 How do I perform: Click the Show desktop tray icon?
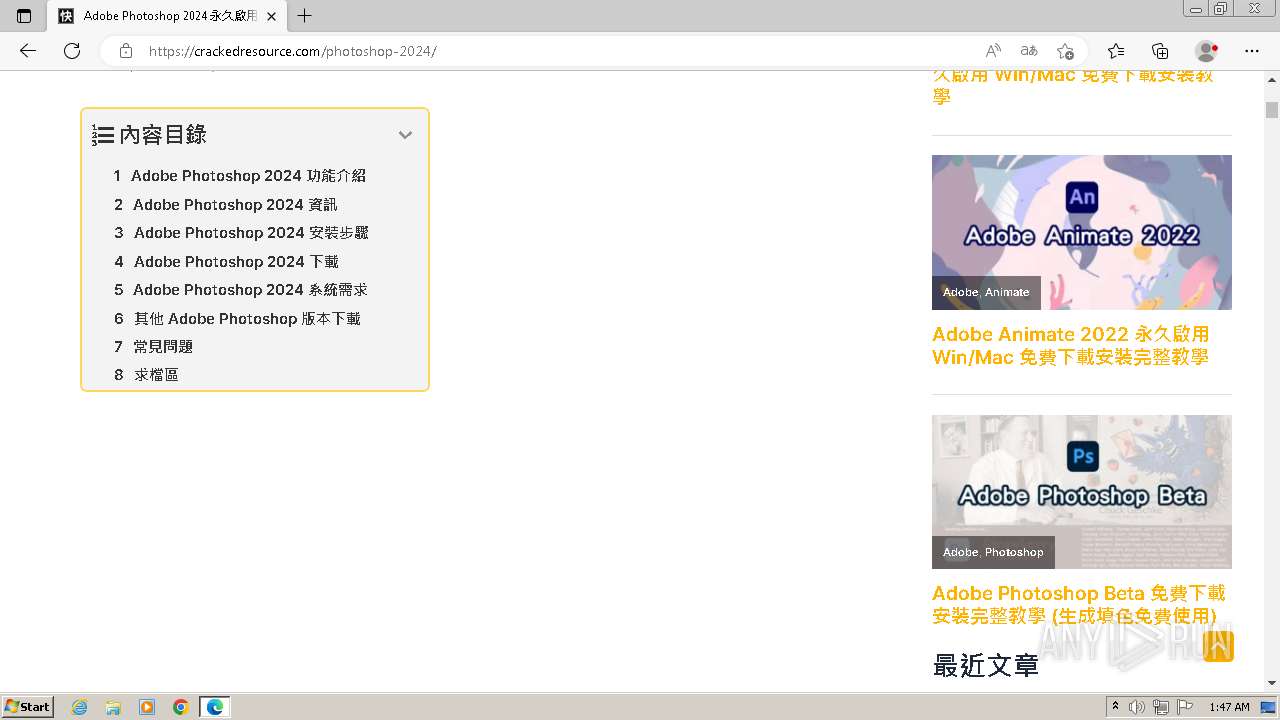pos(1269,707)
